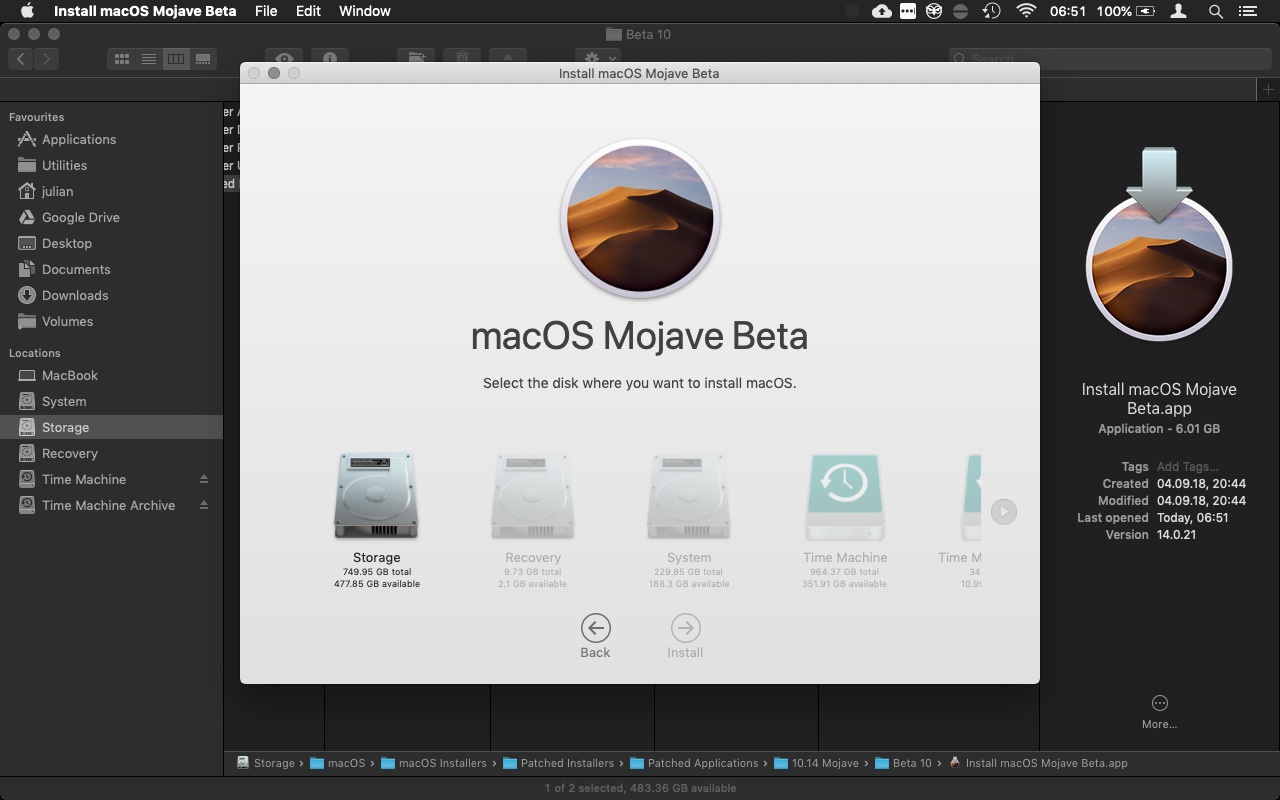Click Finder forward navigation arrow
Image resolution: width=1280 pixels, height=800 pixels.
(x=47, y=59)
